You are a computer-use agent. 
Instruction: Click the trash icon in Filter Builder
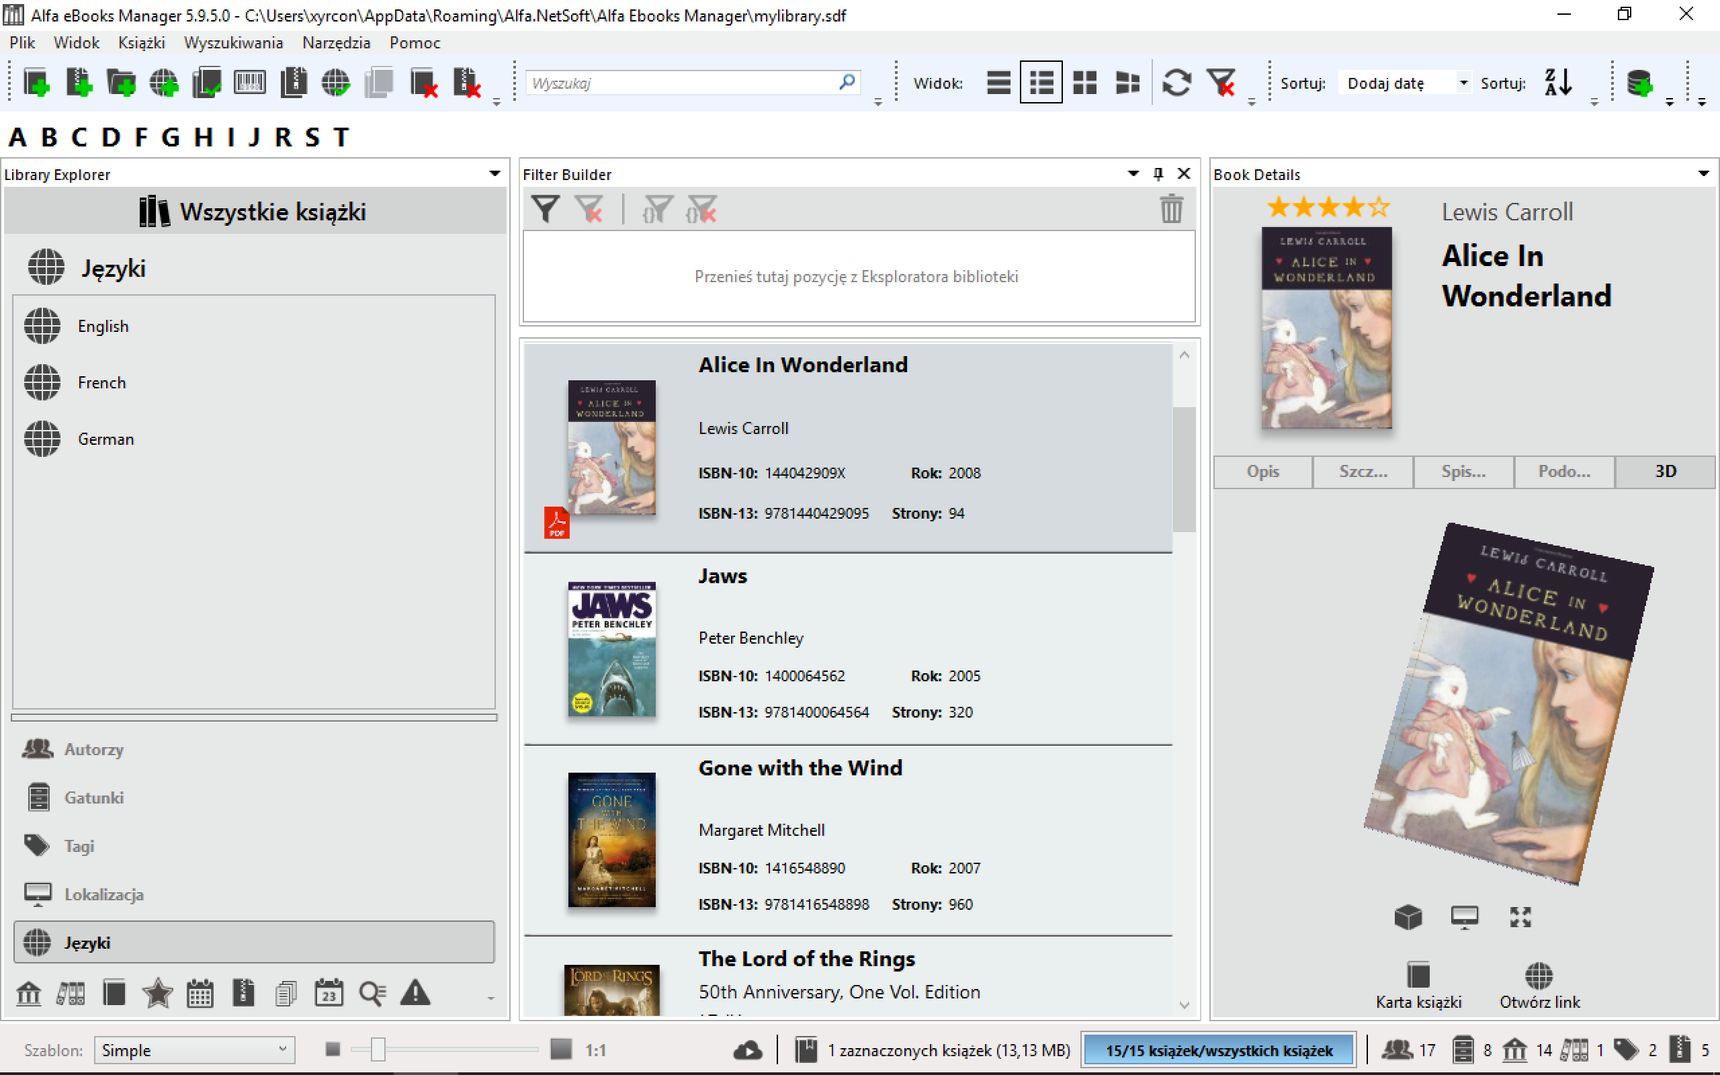coord(1172,209)
